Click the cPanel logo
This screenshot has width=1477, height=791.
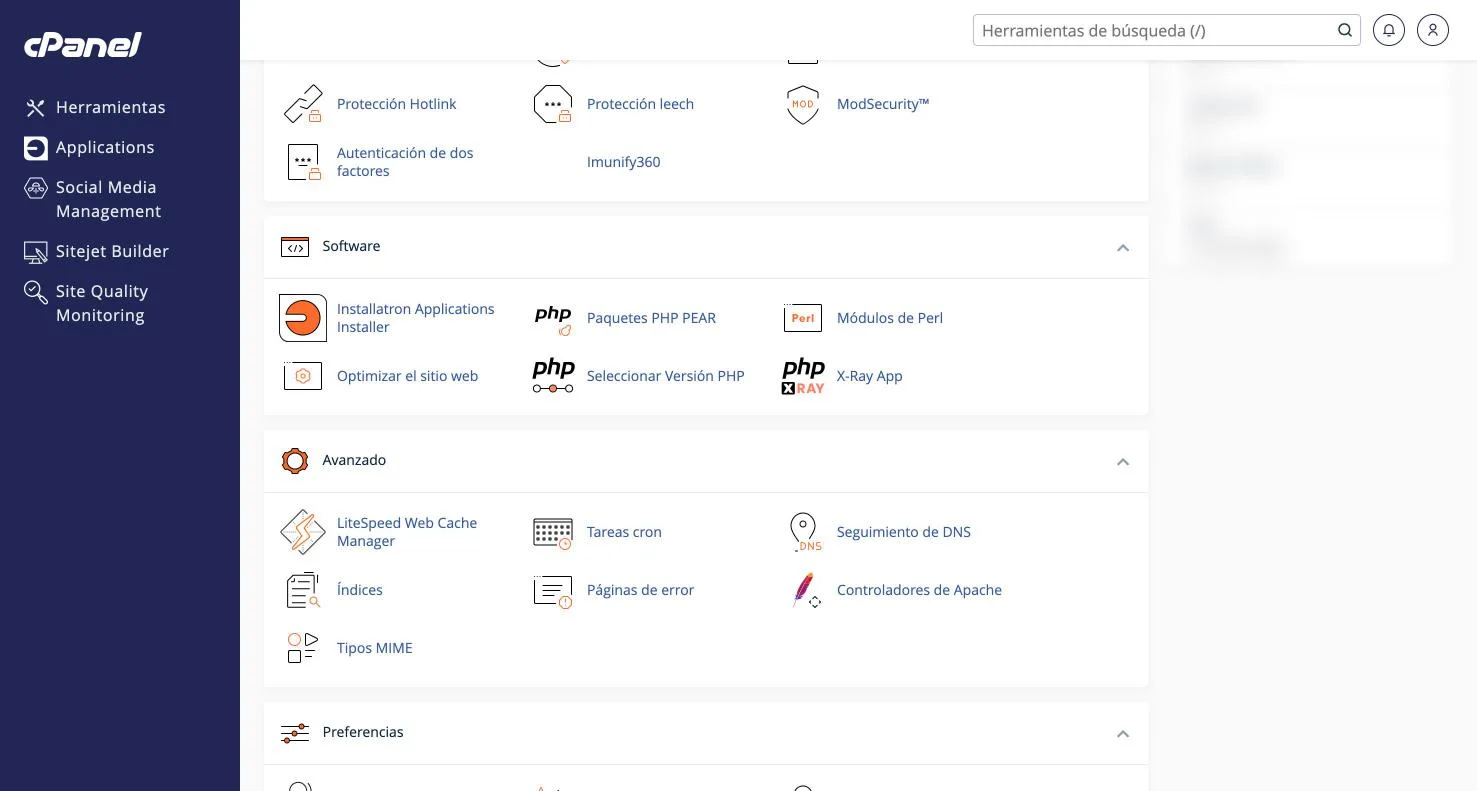pyautogui.click(x=83, y=44)
